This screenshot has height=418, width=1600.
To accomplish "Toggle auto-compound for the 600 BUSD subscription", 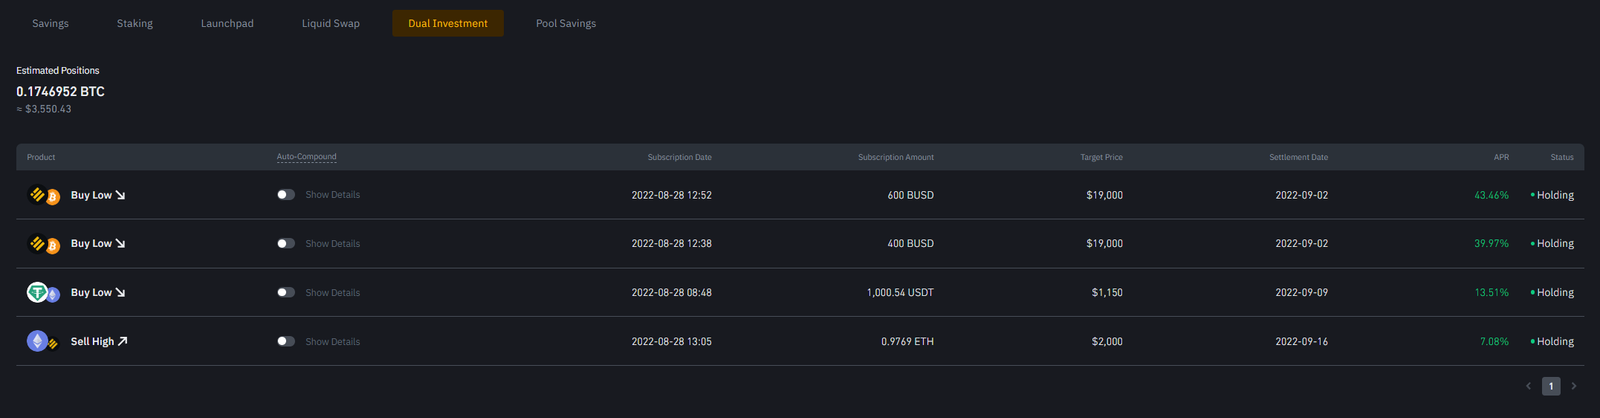I will click(x=286, y=195).
